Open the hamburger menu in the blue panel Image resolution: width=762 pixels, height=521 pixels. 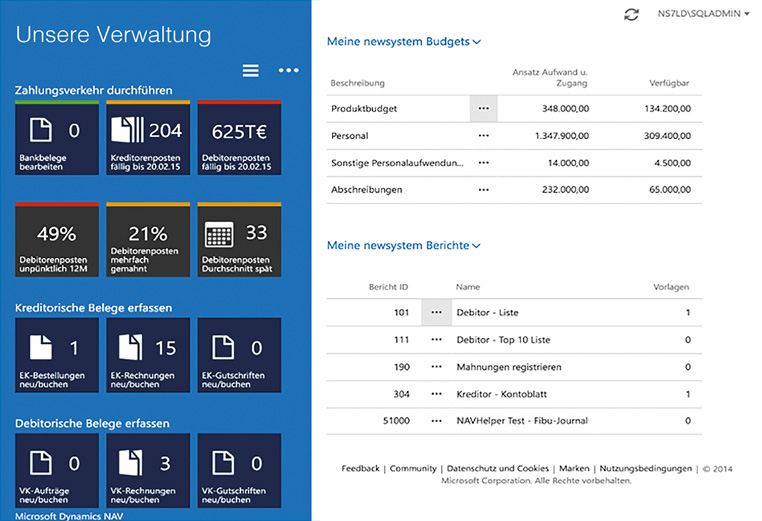251,70
